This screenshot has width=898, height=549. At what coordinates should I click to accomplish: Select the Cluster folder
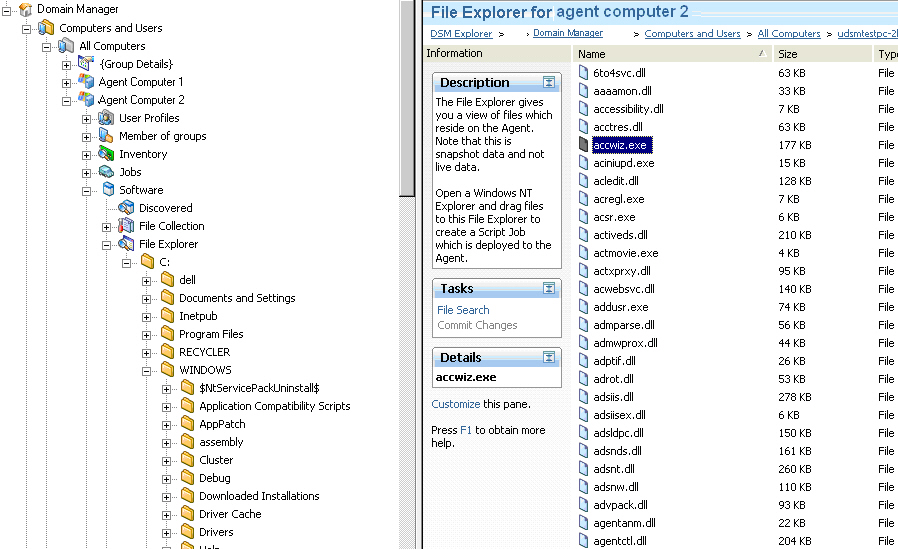coord(216,460)
